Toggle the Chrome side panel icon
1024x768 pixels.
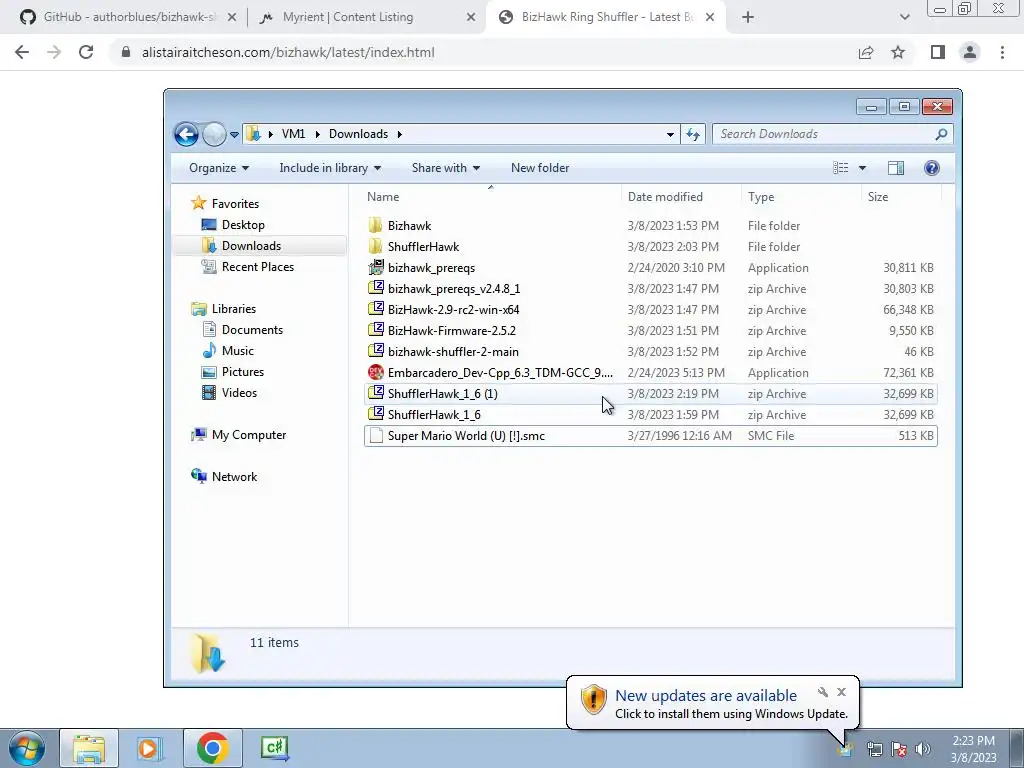[938, 52]
